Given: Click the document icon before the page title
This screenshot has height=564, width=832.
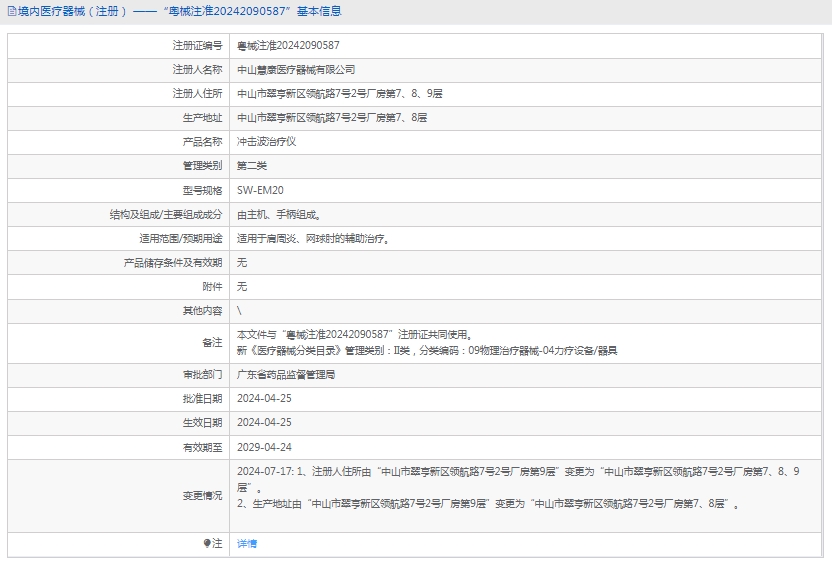Looking at the screenshot, I should point(11,12).
